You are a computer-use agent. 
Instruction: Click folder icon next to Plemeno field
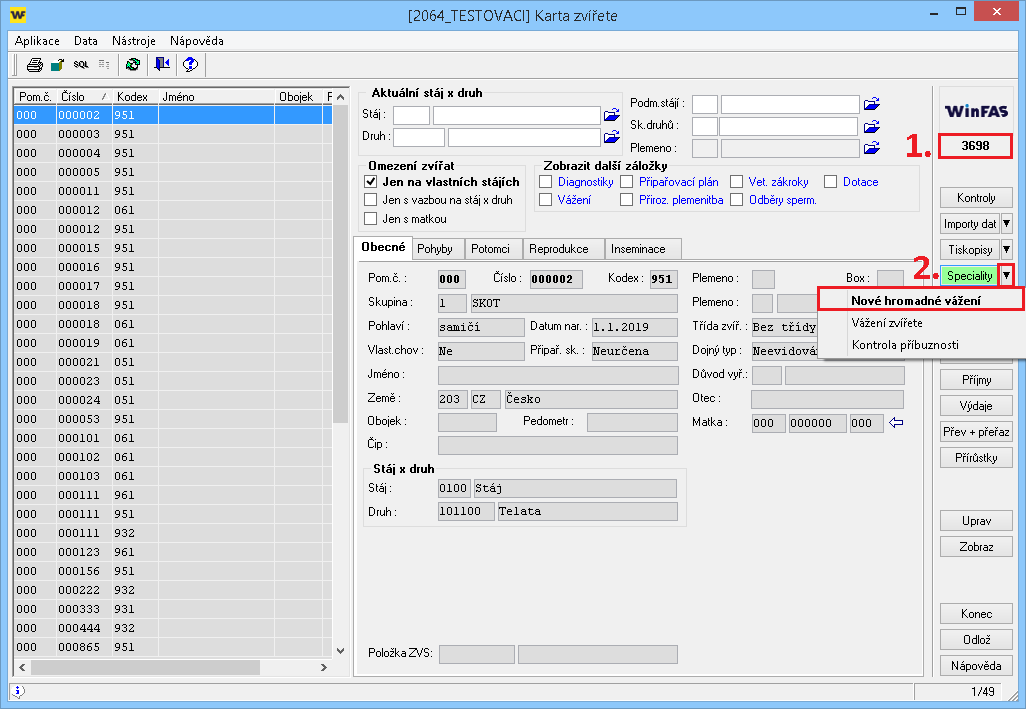[x=871, y=148]
